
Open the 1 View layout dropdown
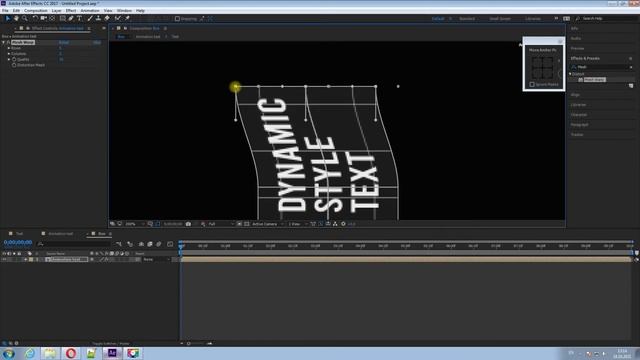[298, 224]
